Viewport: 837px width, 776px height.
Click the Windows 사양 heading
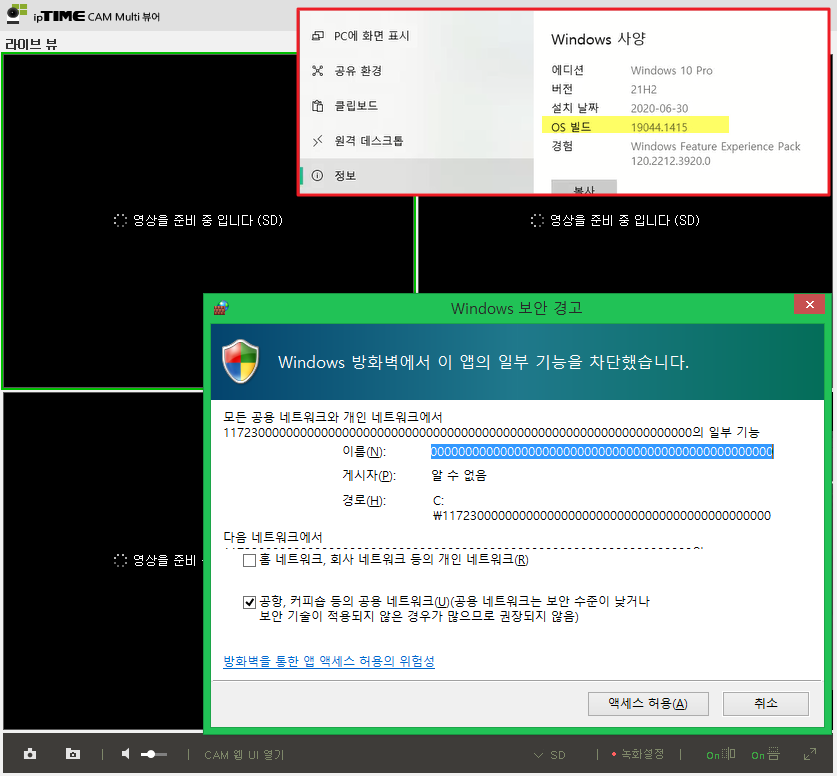coord(598,39)
